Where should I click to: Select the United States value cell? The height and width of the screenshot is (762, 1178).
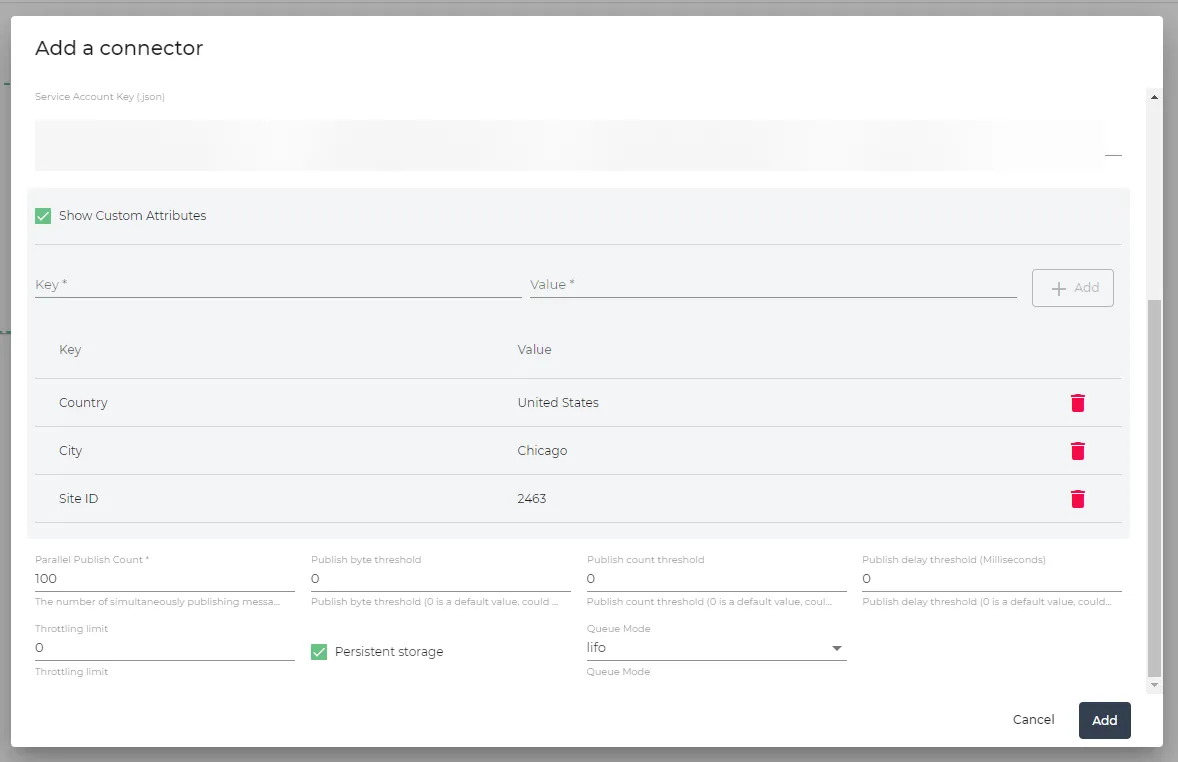[558, 403]
